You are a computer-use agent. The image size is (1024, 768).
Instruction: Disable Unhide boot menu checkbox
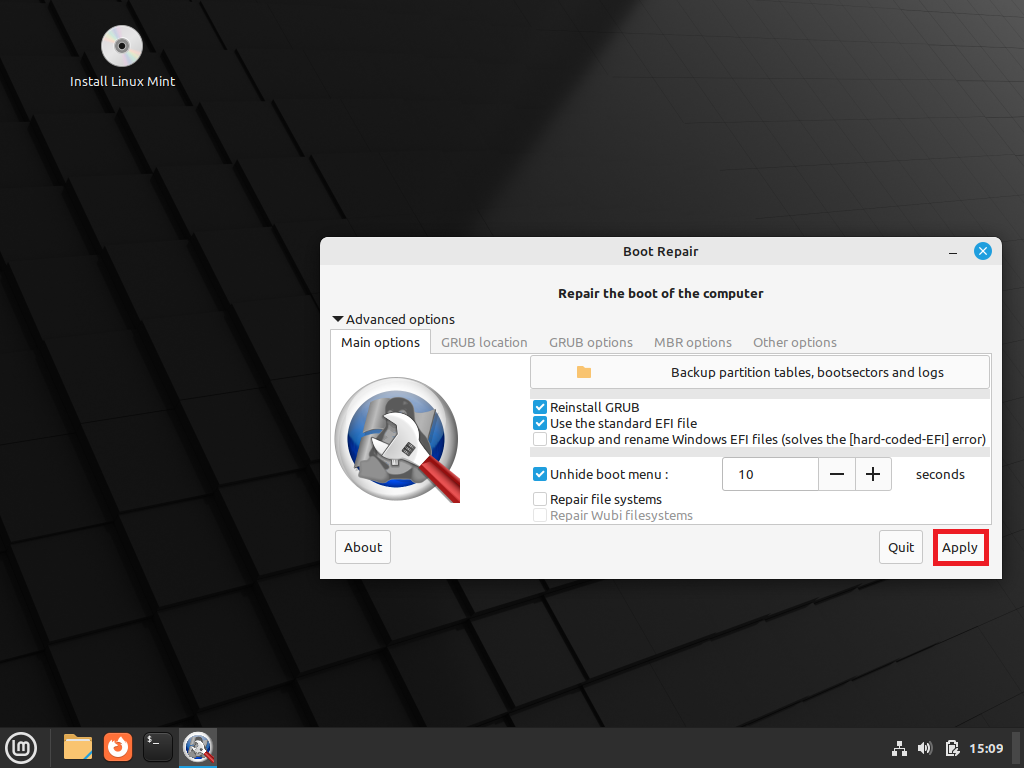pos(540,474)
